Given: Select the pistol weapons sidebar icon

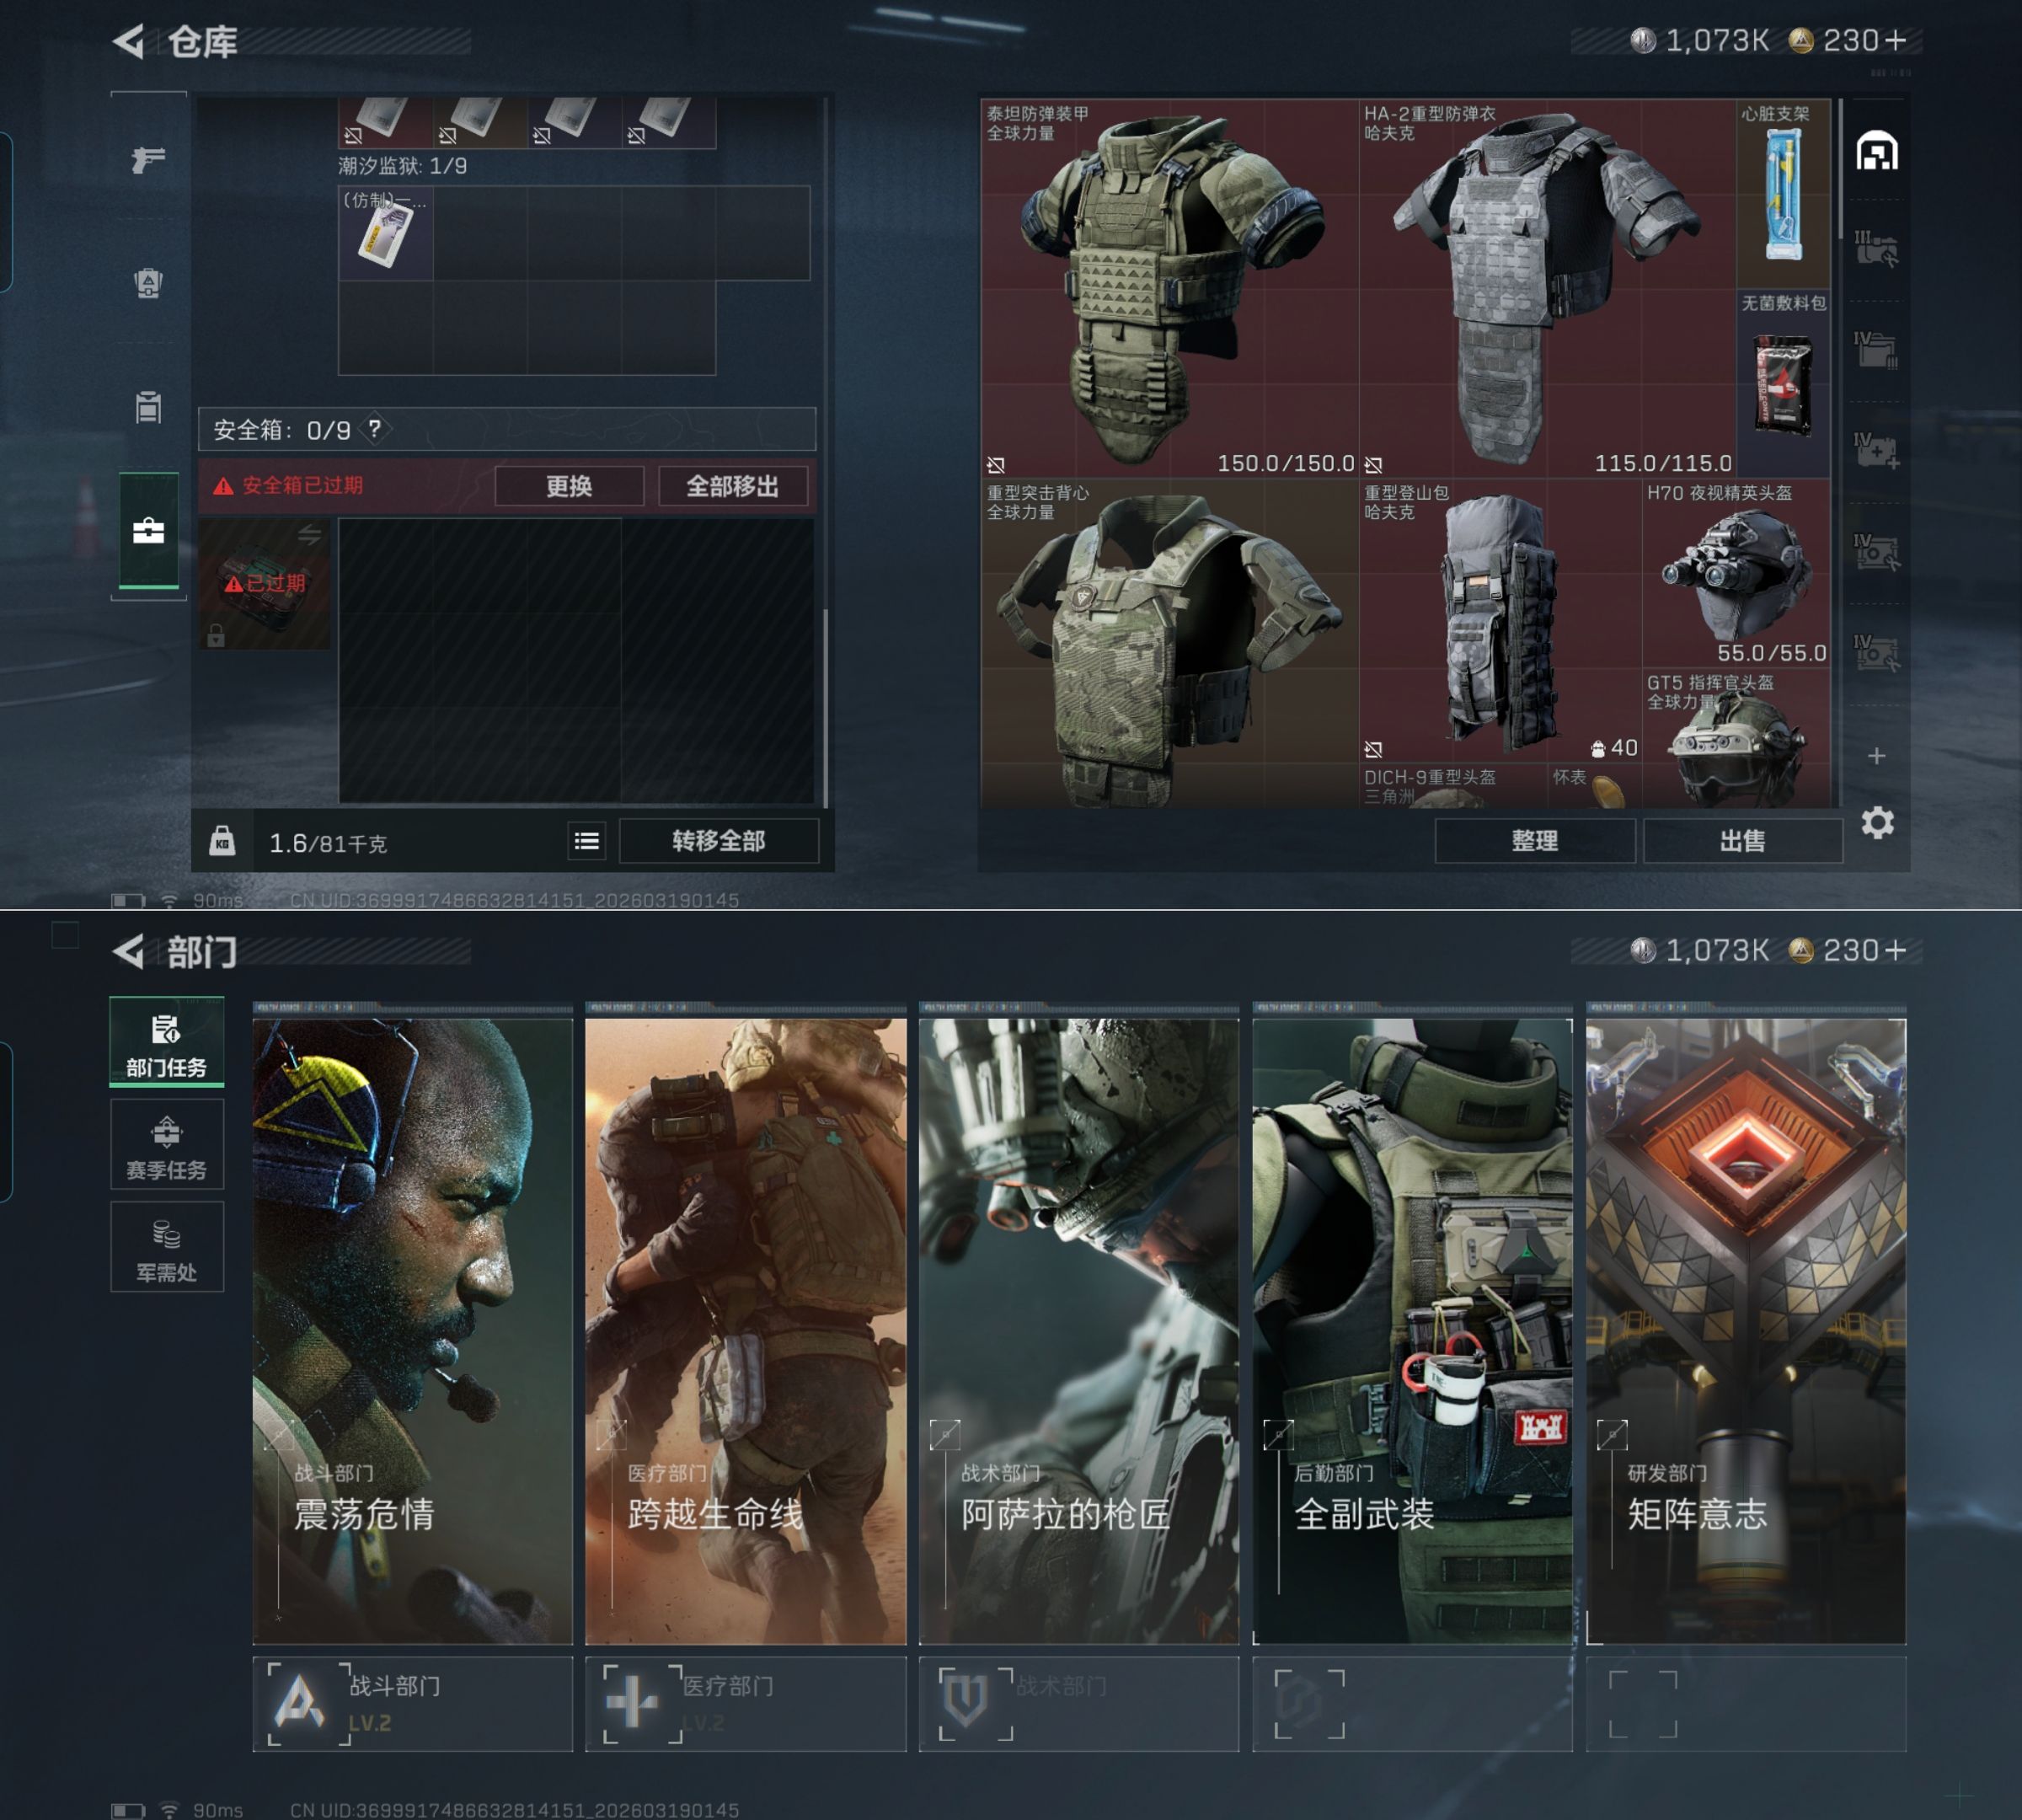Looking at the screenshot, I should tap(148, 159).
